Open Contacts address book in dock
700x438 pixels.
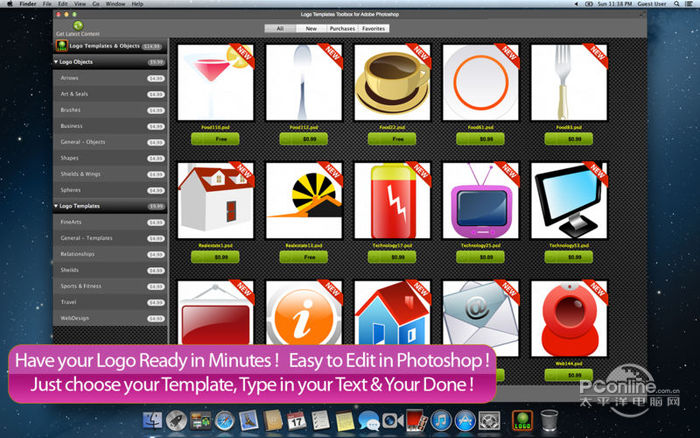pyautogui.click(x=273, y=420)
